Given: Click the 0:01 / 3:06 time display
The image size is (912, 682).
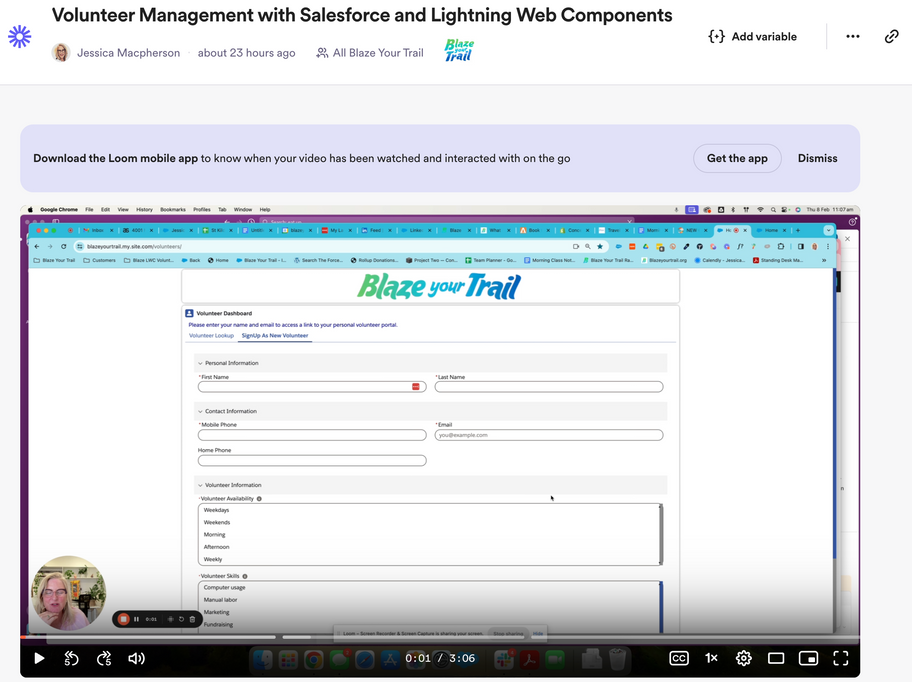Looking at the screenshot, I should coord(440,658).
